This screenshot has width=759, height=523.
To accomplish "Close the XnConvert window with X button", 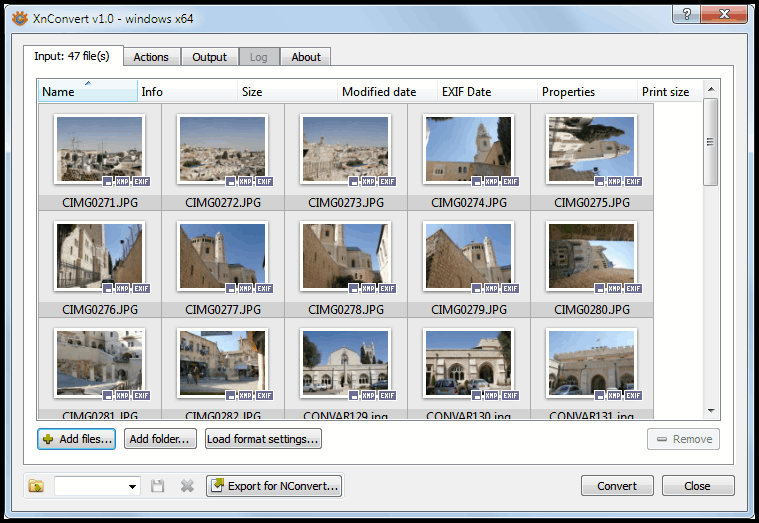I will pyautogui.click(x=724, y=14).
